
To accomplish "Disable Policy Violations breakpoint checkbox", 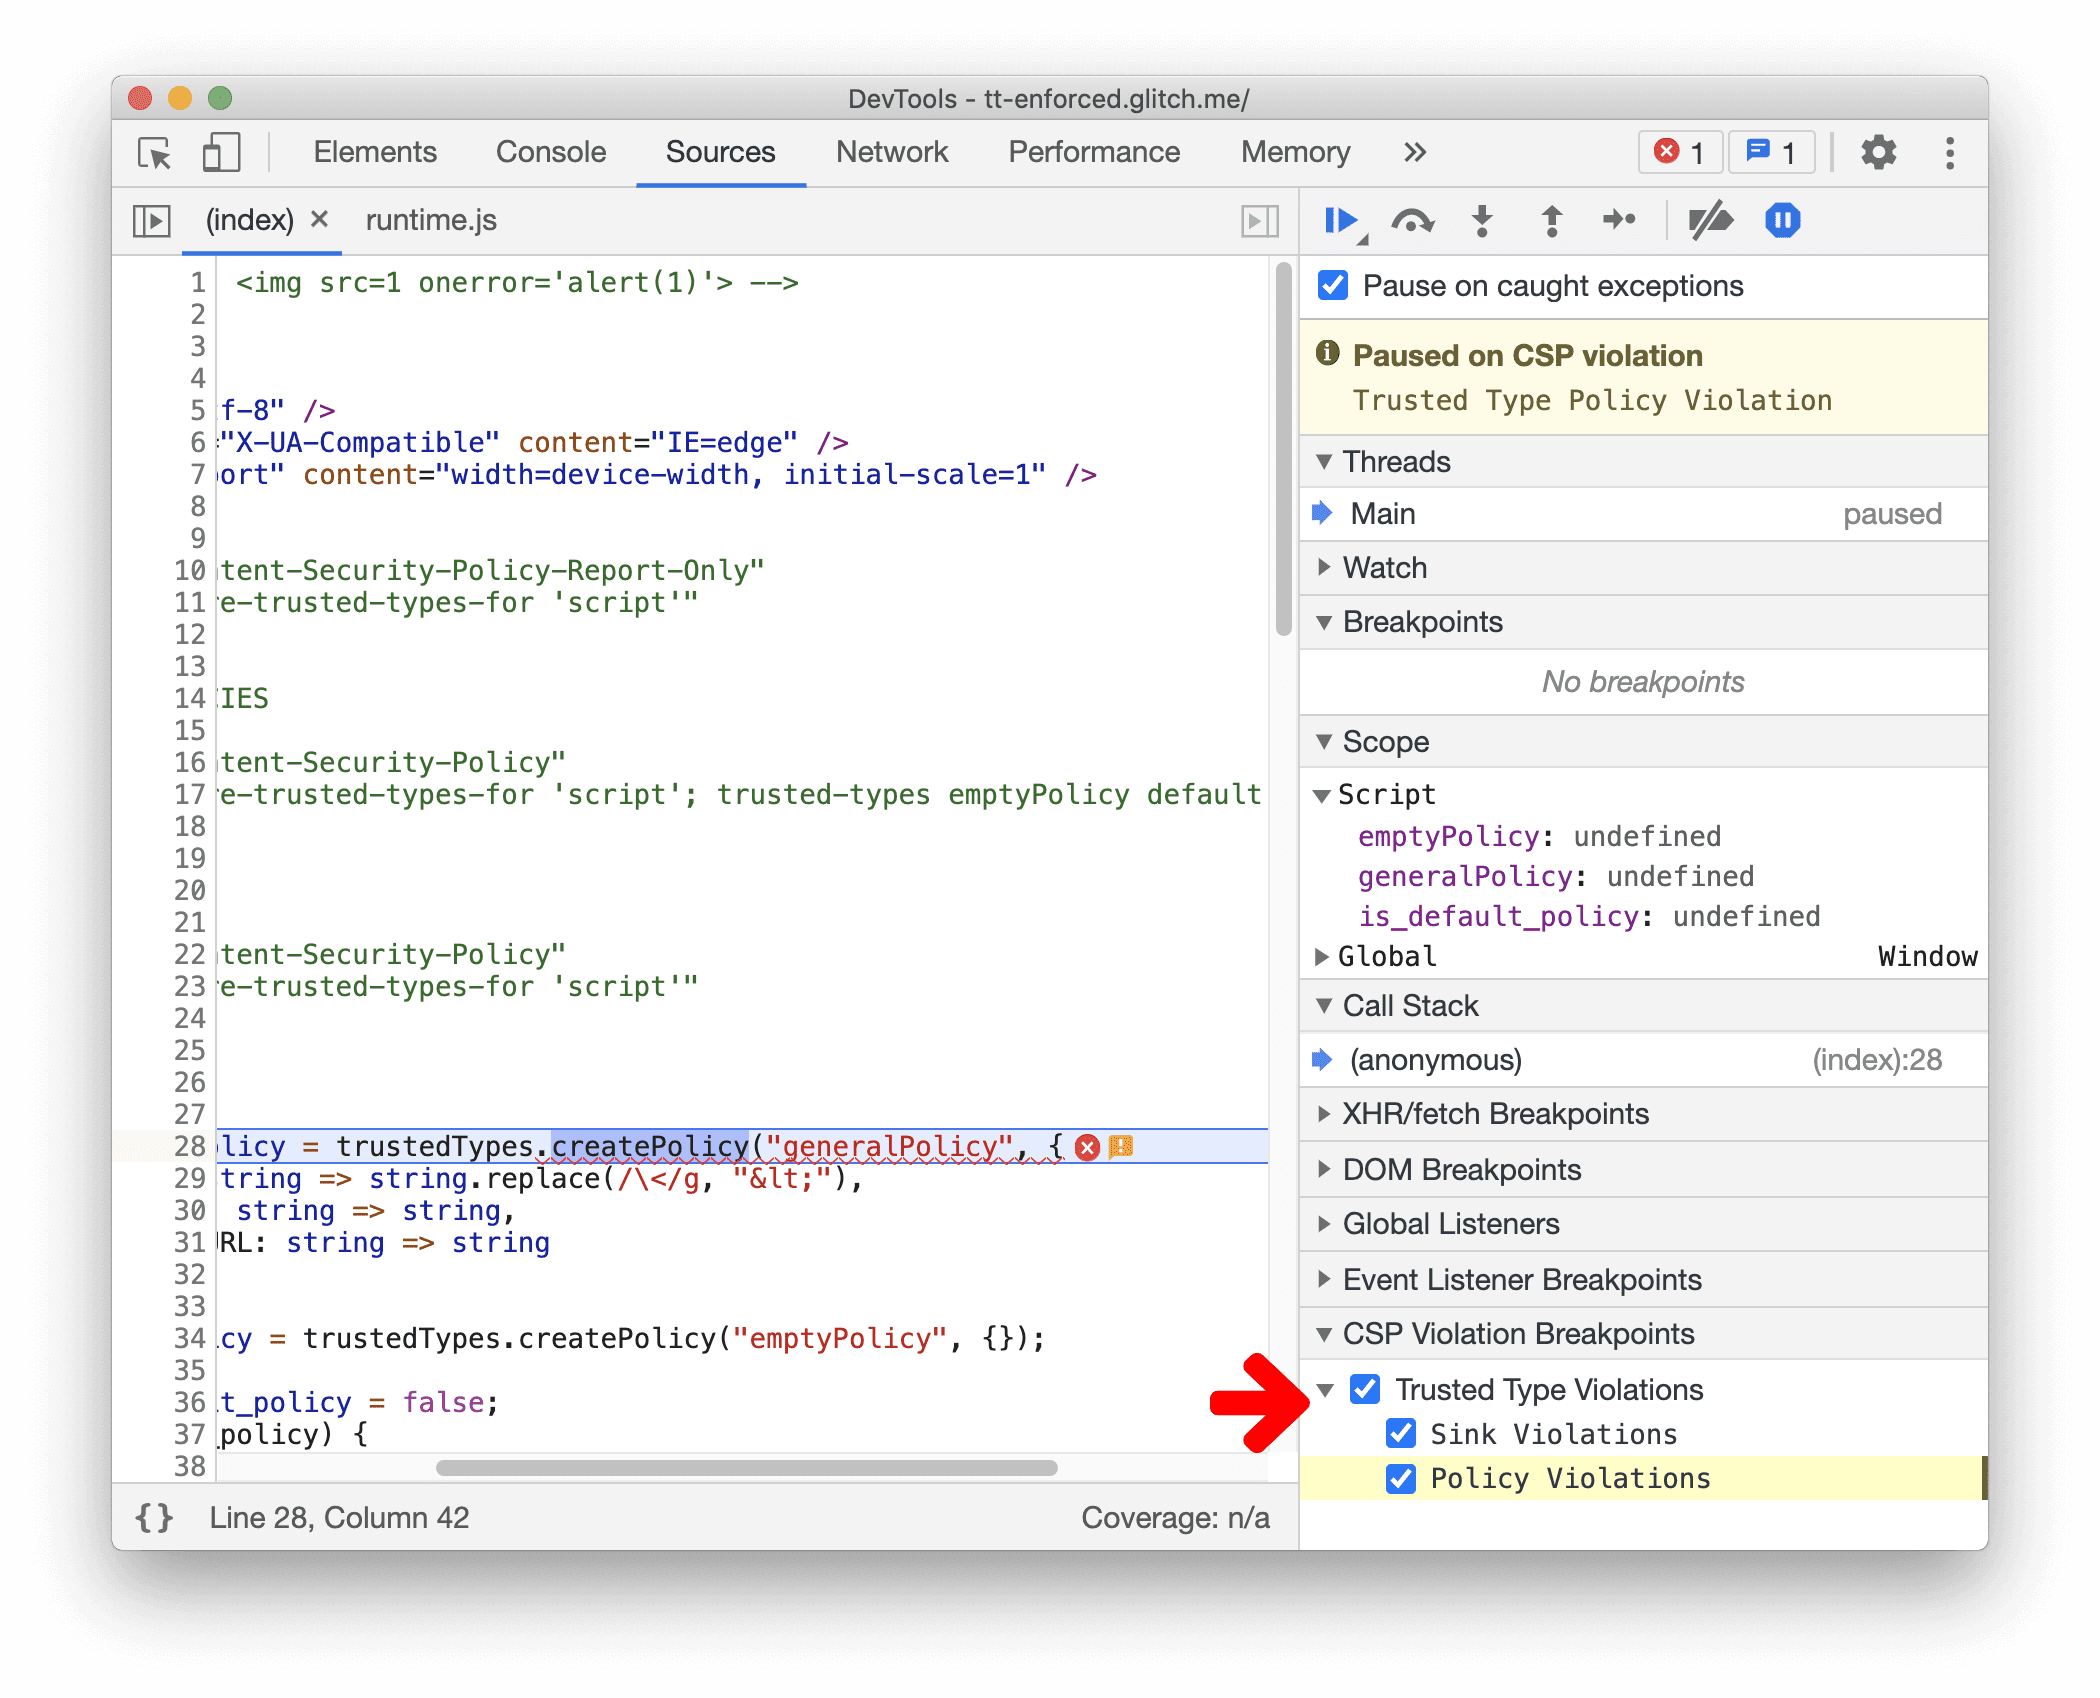I will pyautogui.click(x=1405, y=1476).
